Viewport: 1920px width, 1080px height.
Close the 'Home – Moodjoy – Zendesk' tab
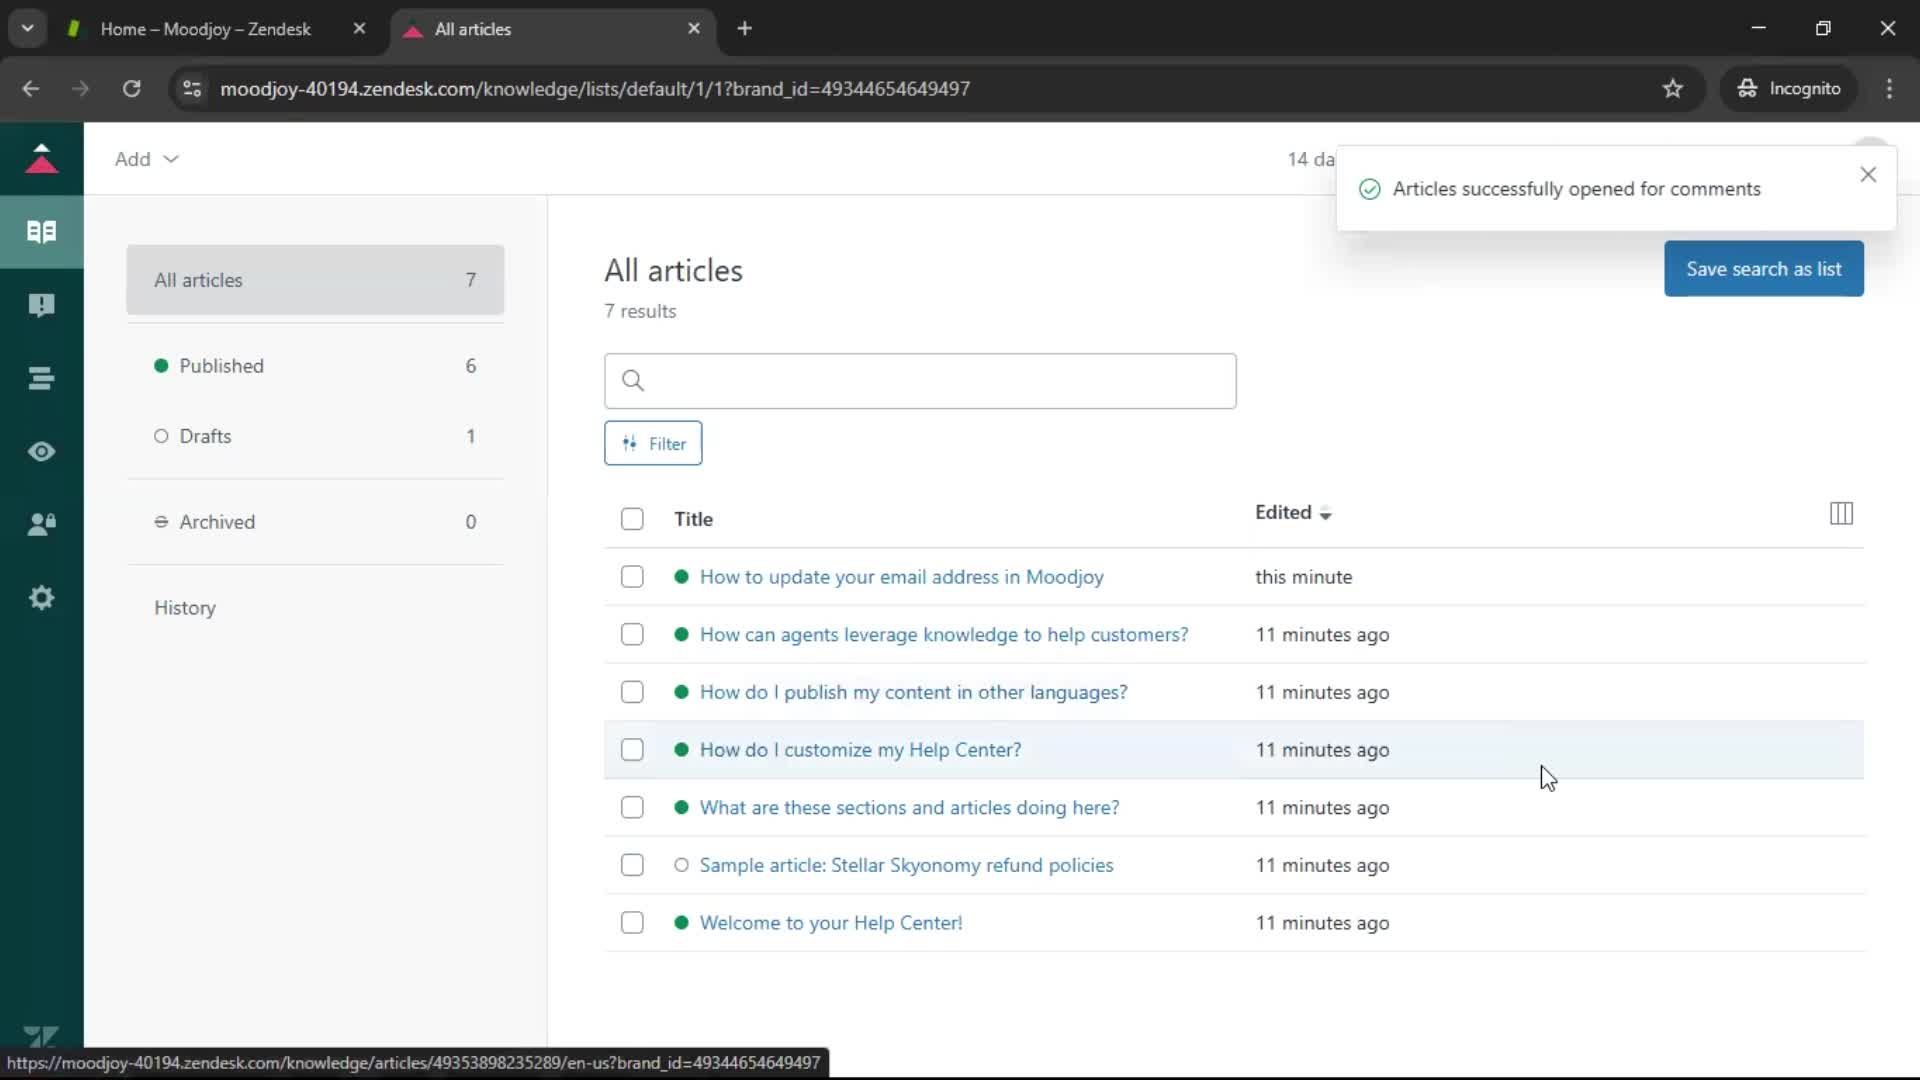pyautogui.click(x=359, y=29)
